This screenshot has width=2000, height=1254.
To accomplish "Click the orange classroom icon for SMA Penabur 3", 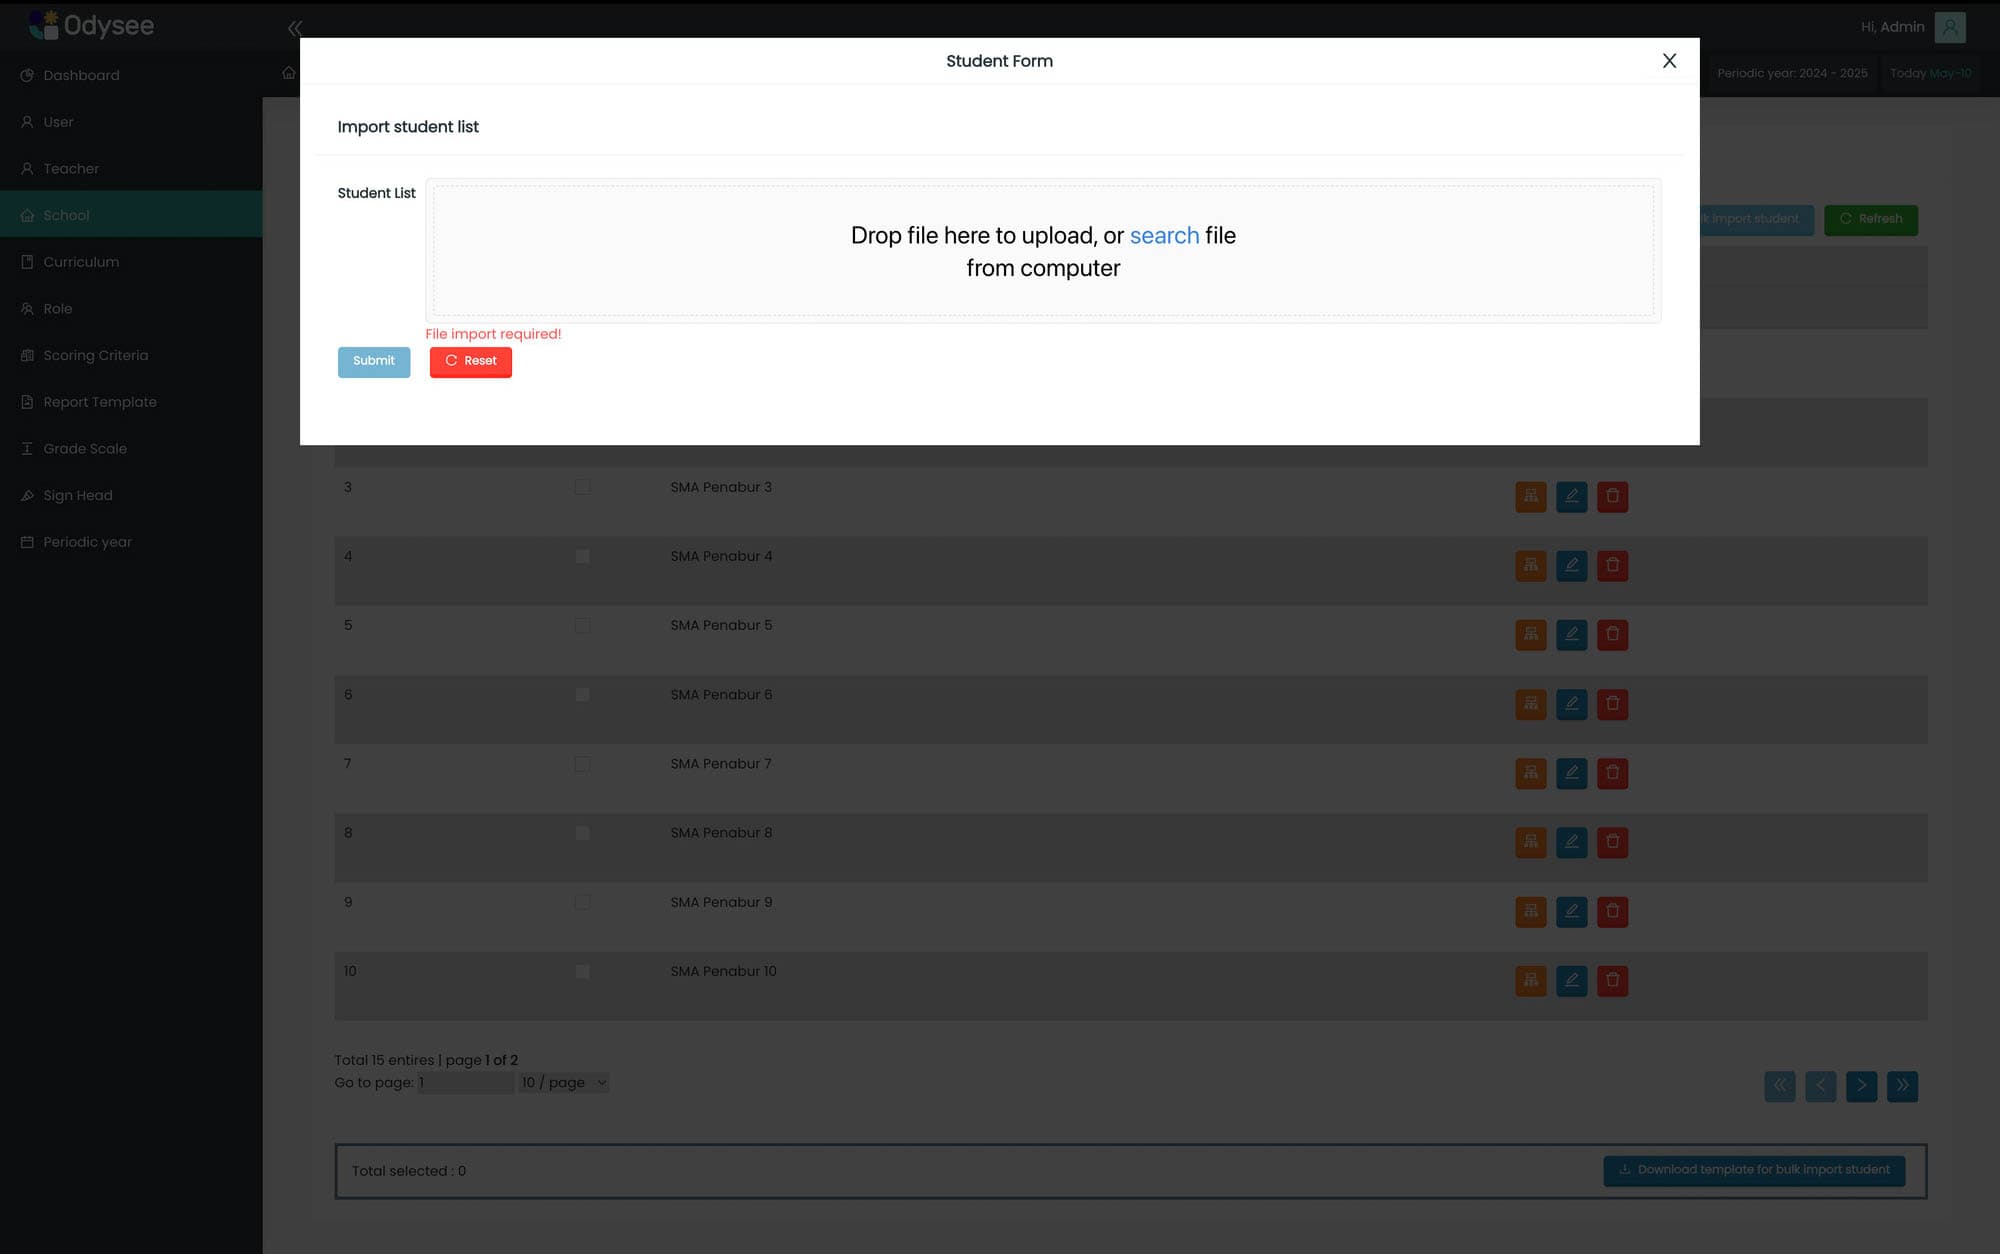I will pyautogui.click(x=1530, y=496).
